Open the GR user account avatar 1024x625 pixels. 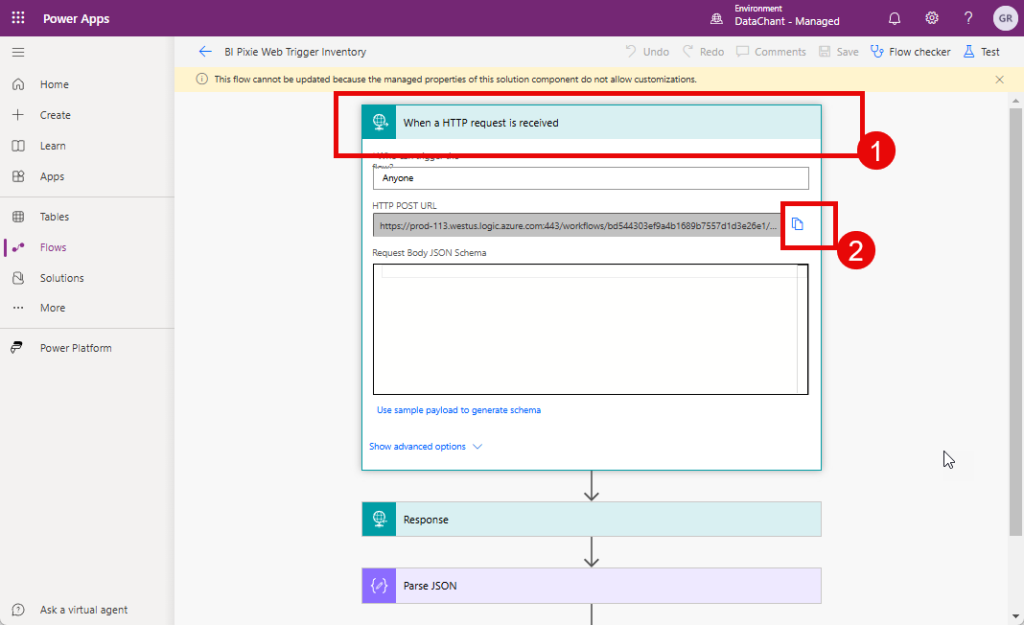click(1004, 18)
